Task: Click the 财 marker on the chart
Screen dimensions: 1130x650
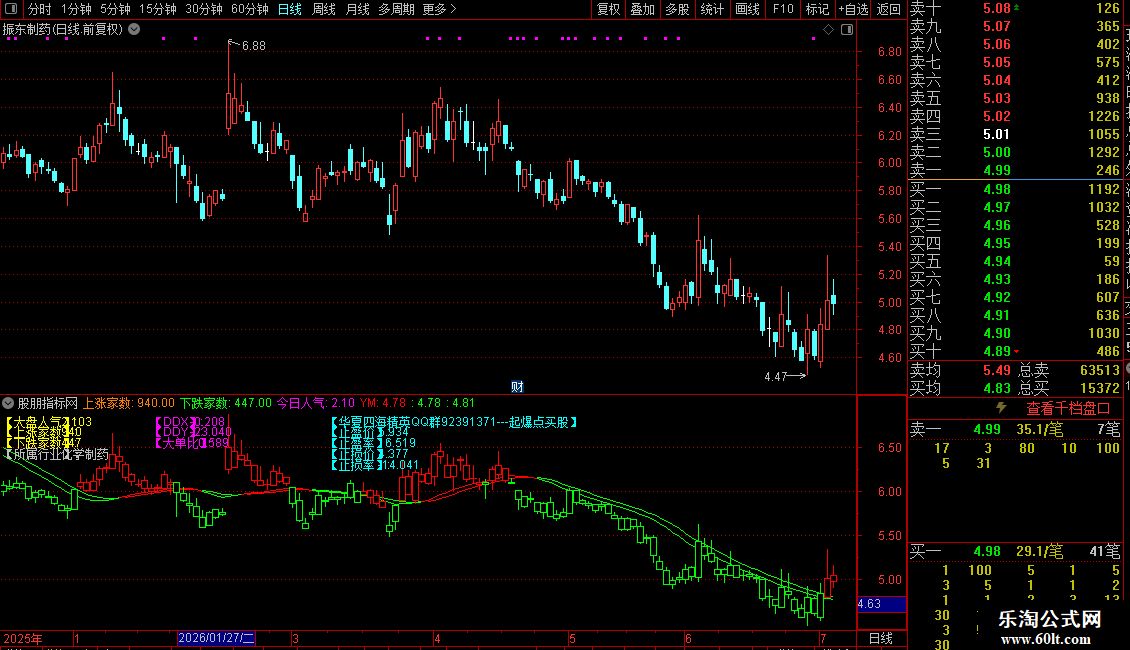Action: pyautogui.click(x=517, y=387)
